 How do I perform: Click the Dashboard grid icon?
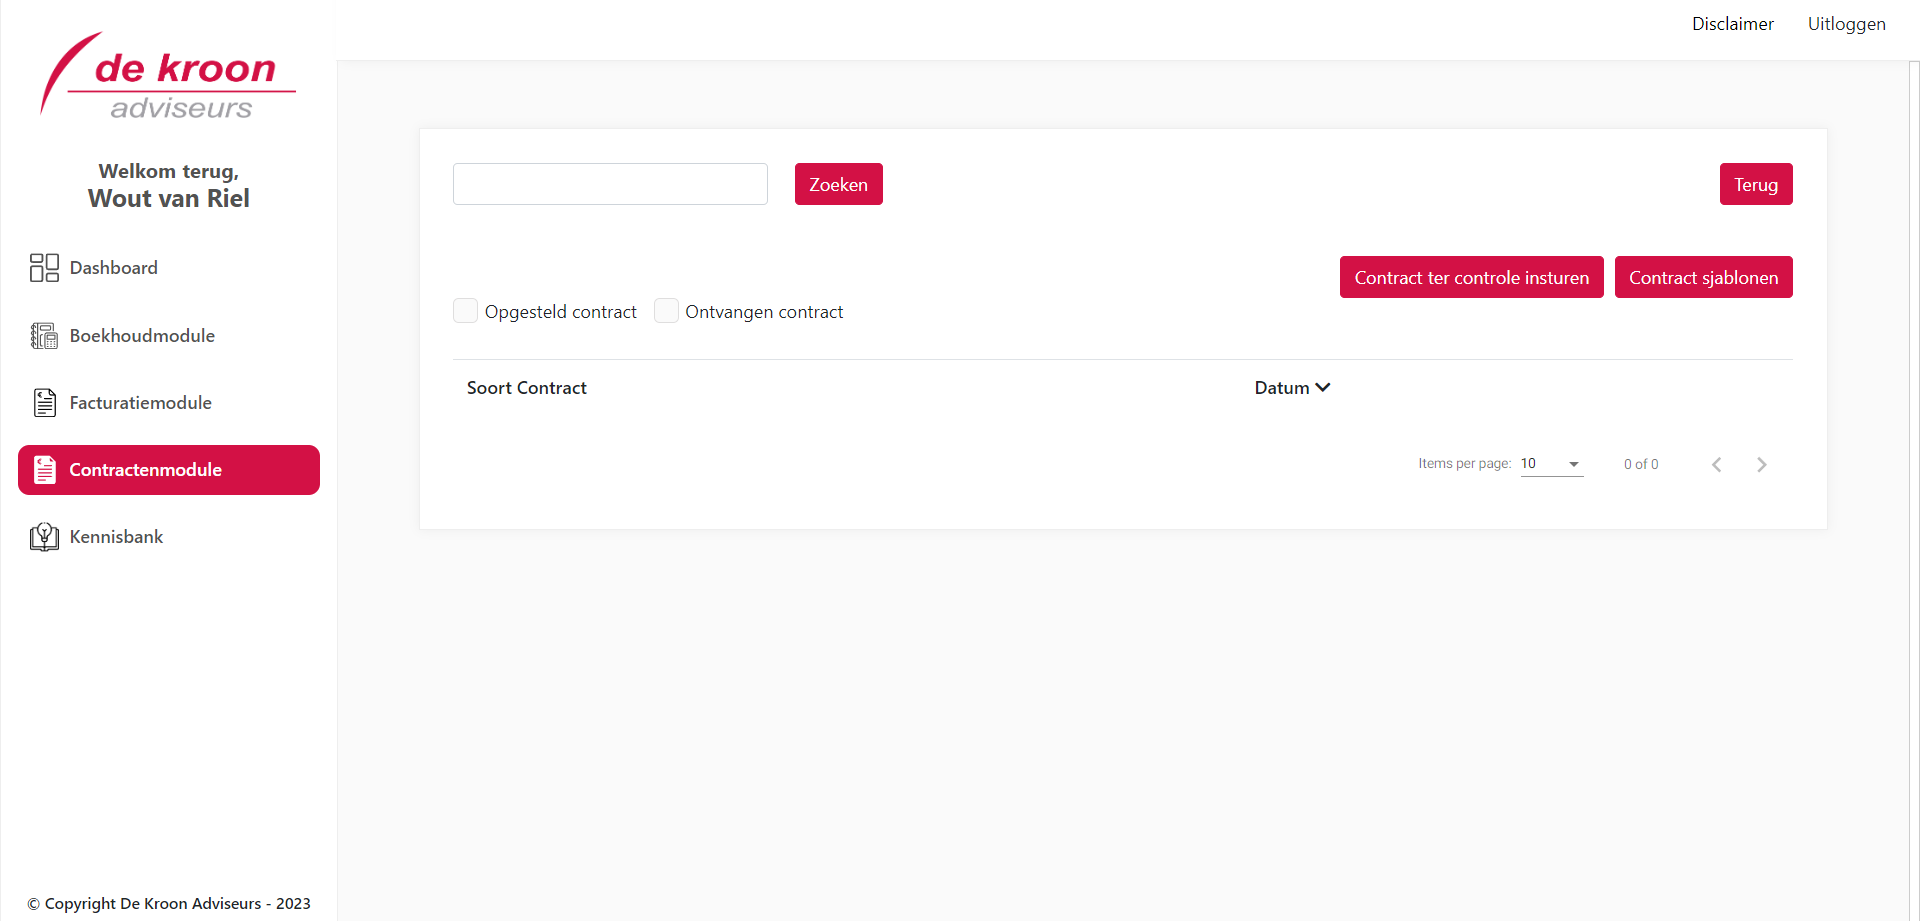coord(44,268)
